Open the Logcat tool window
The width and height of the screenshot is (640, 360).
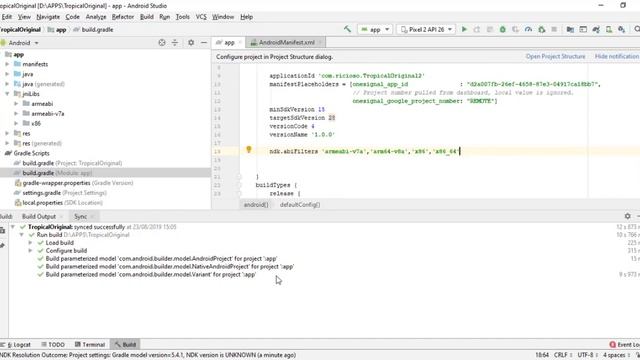[16, 344]
